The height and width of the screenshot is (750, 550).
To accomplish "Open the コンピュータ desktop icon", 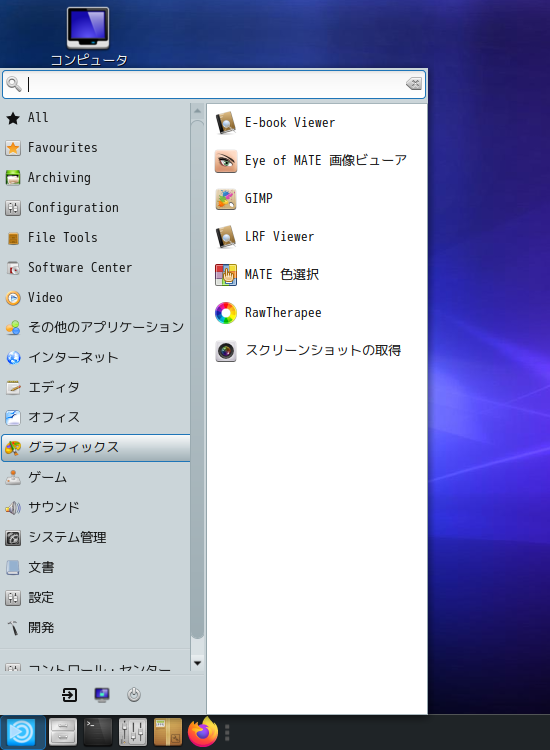I will [88, 37].
